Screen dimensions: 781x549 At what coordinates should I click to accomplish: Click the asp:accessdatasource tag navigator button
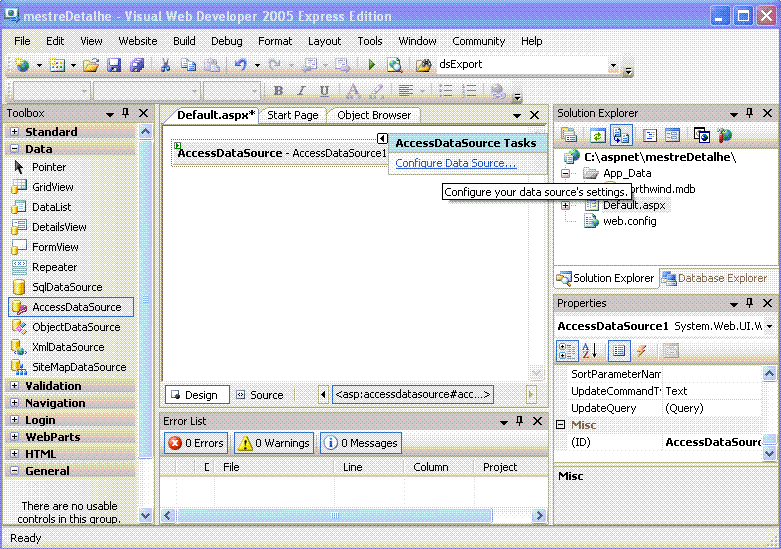412,395
